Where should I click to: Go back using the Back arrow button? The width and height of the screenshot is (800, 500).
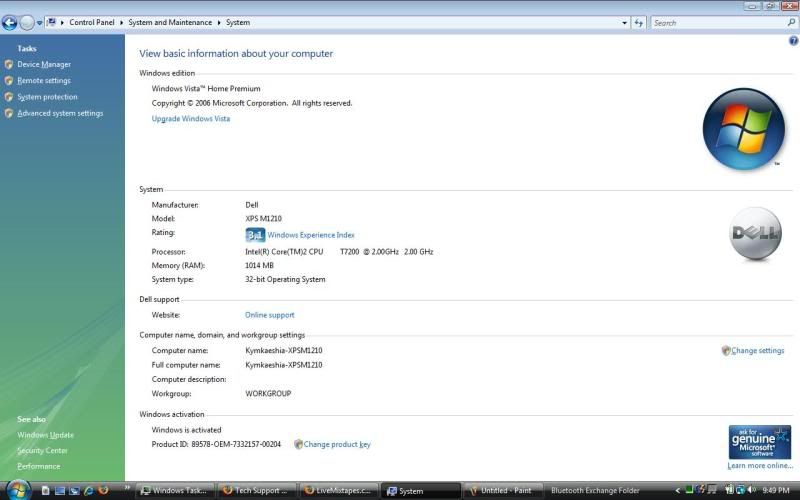click(x=9, y=22)
